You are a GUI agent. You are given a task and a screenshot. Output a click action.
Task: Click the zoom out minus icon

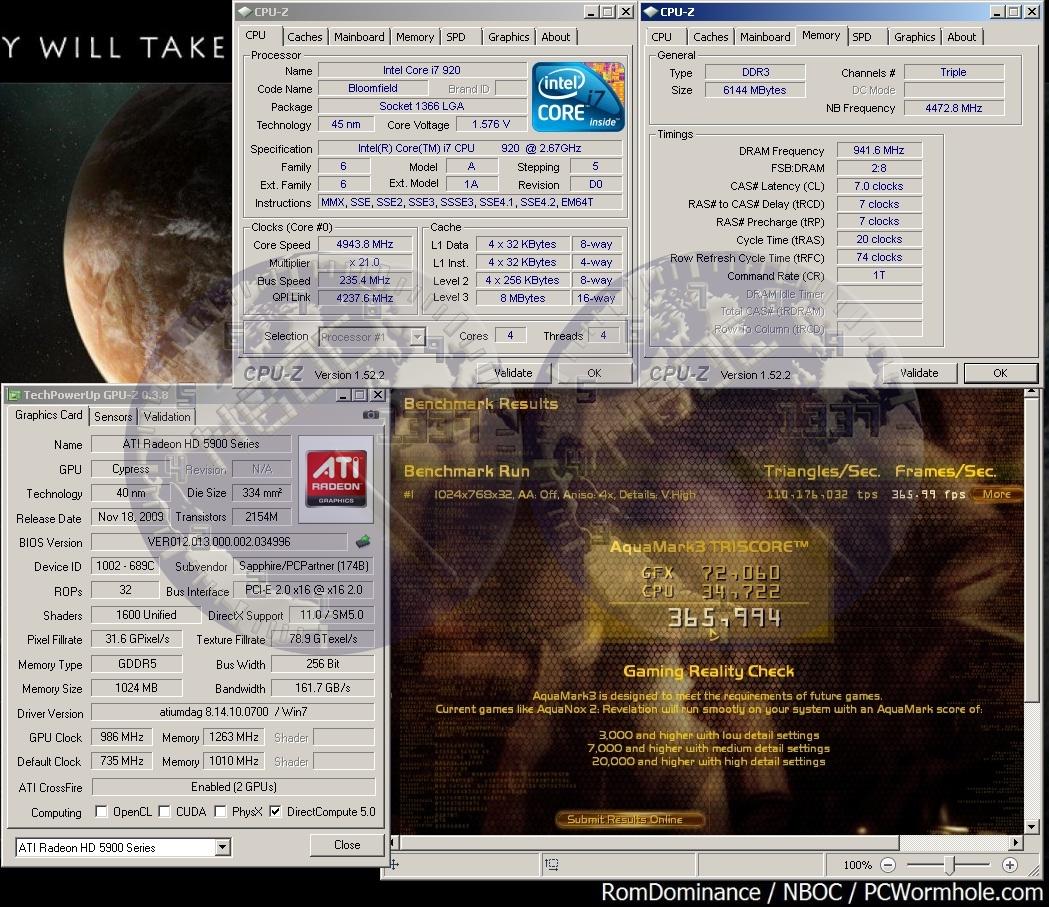pyautogui.click(x=888, y=865)
